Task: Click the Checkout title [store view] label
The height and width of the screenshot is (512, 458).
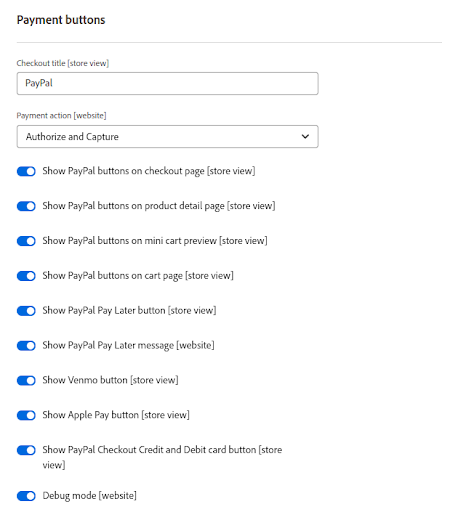Action: point(63,63)
